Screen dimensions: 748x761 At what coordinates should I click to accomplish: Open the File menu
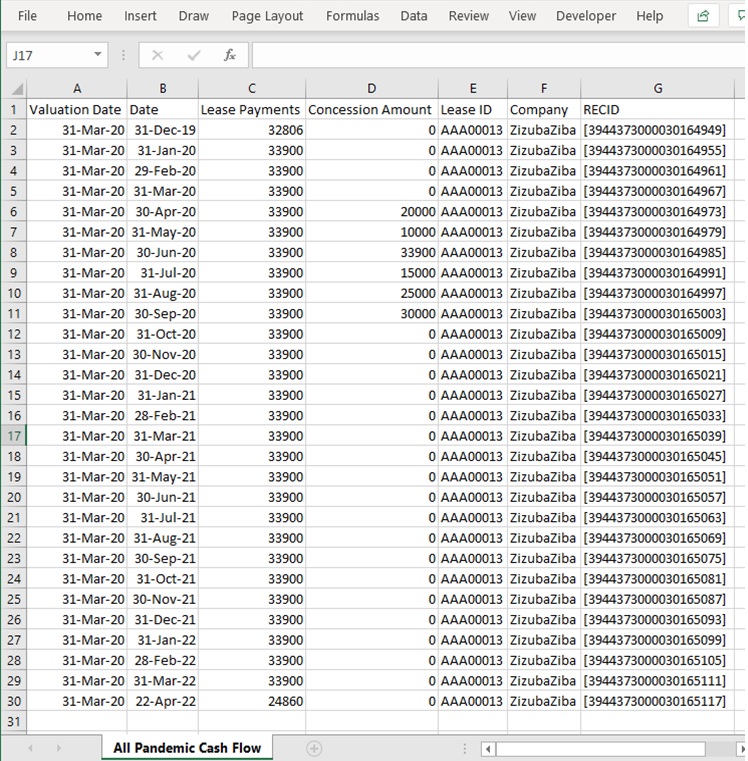27,16
